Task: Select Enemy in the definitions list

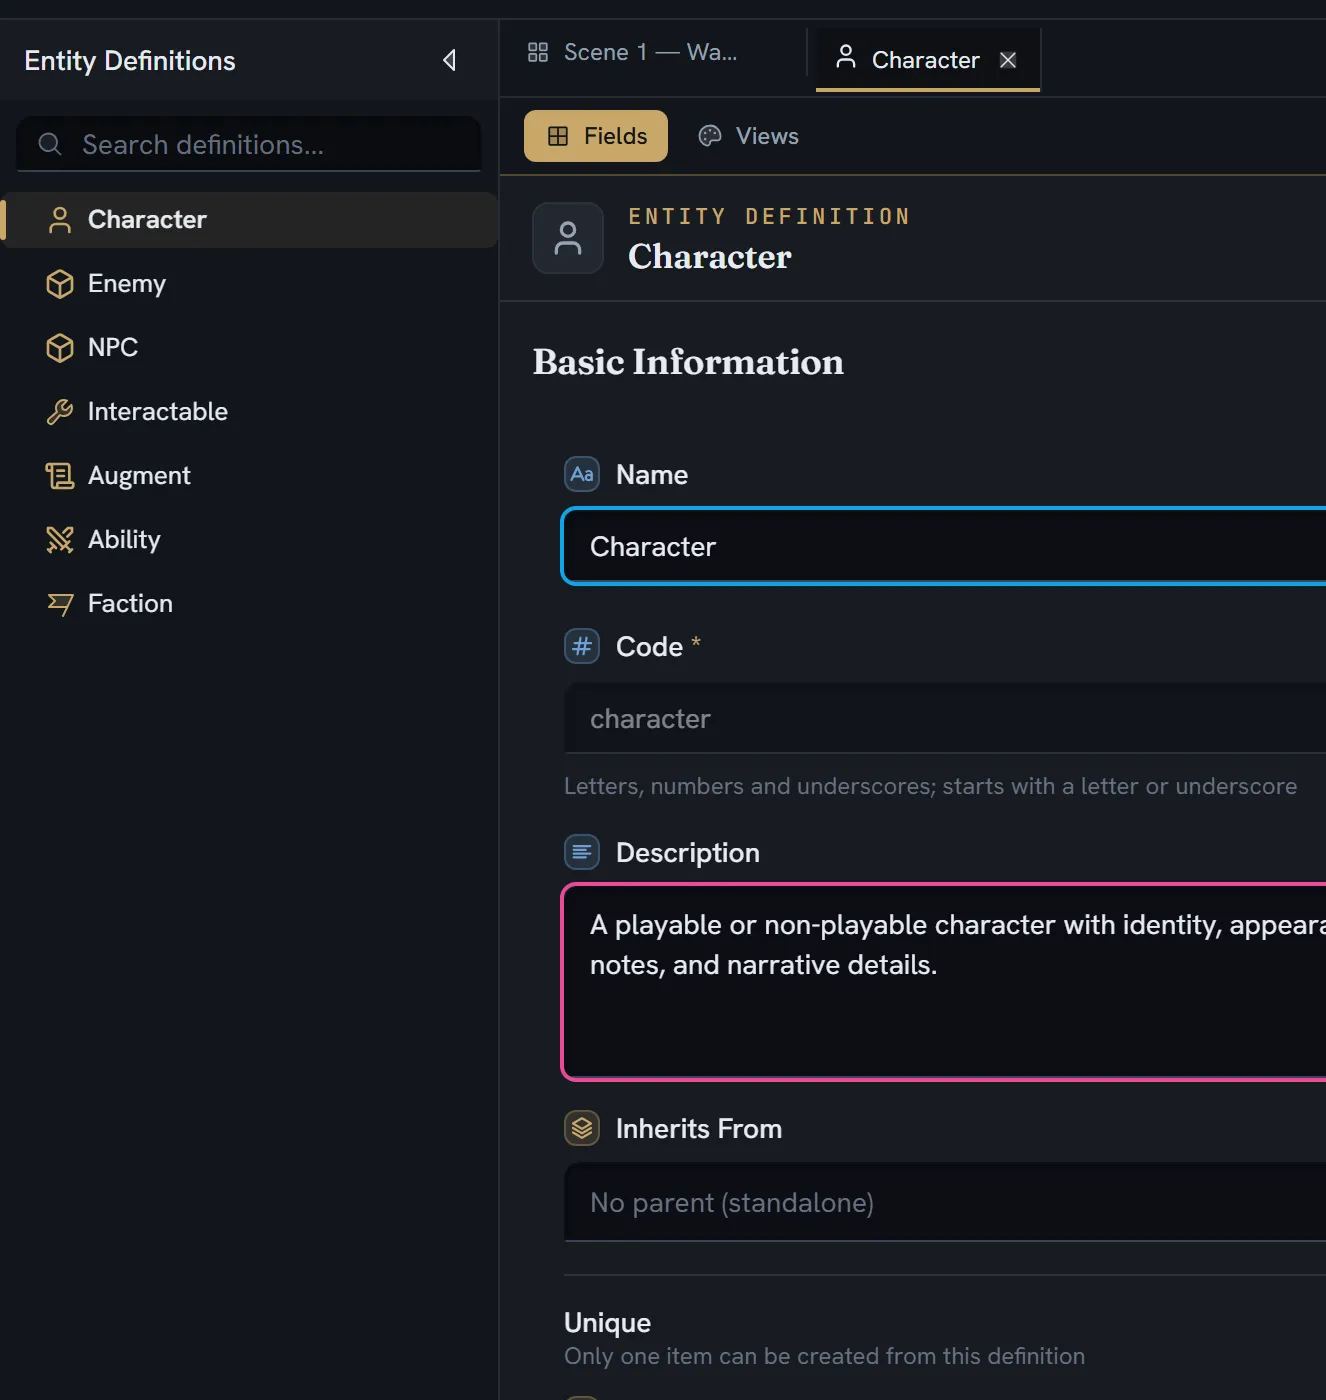Action: (x=250, y=284)
